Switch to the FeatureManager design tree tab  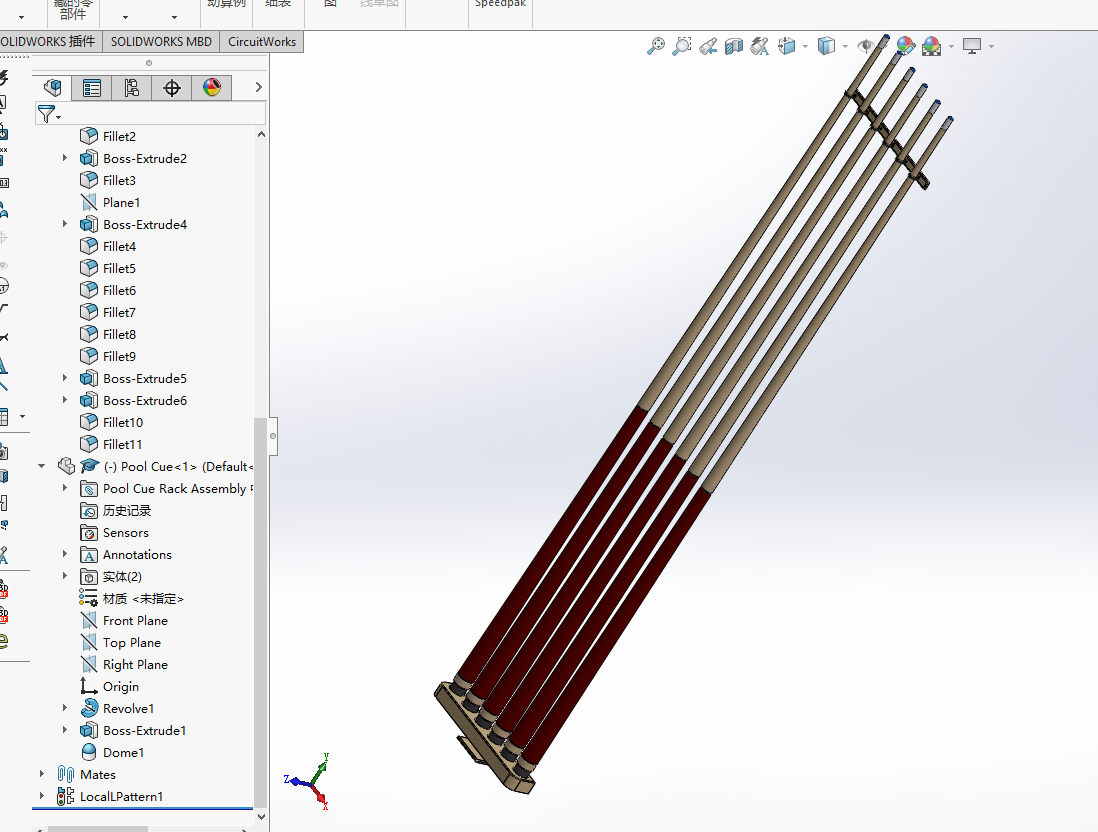53,88
